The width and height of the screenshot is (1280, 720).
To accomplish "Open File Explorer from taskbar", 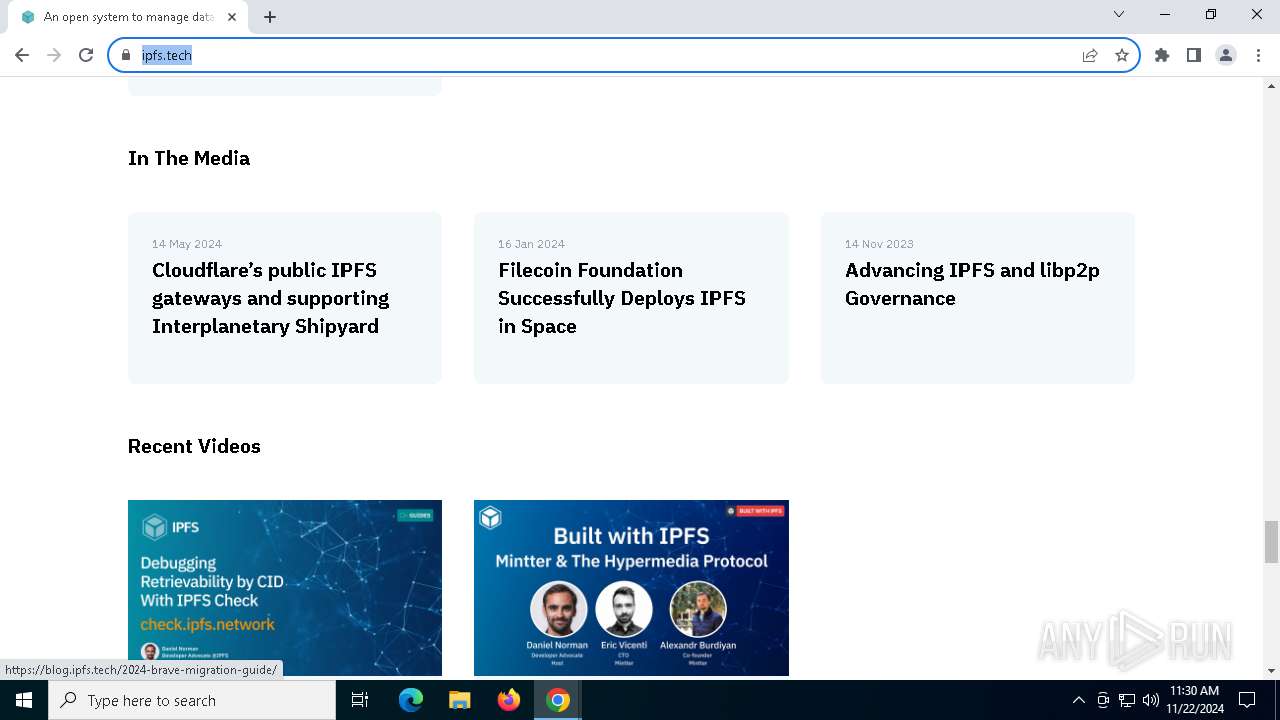I will pos(460,700).
